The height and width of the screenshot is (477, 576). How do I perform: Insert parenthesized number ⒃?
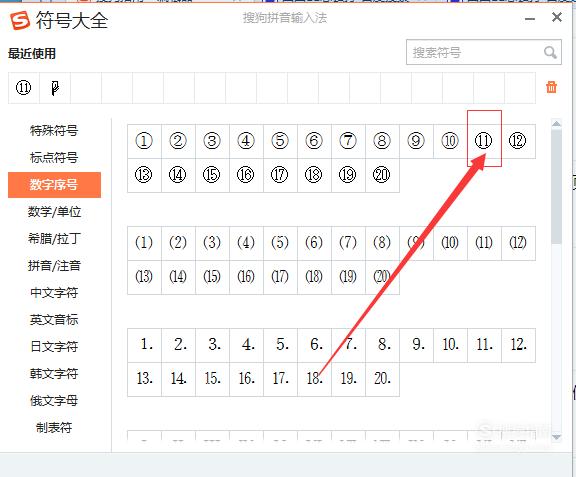tap(246, 277)
